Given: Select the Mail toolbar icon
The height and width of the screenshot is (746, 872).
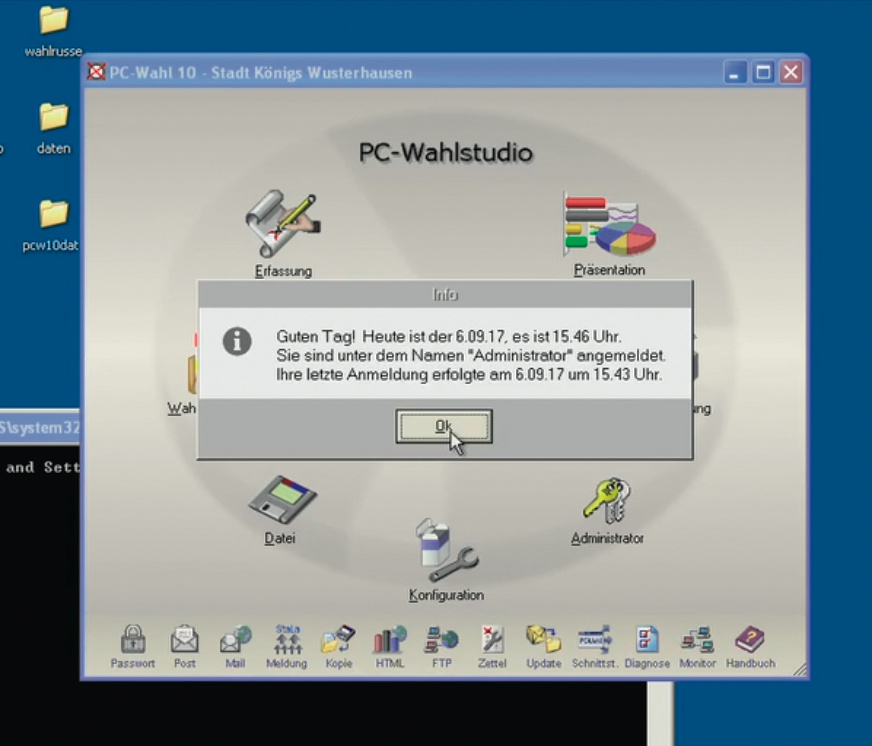Looking at the screenshot, I should point(236,640).
